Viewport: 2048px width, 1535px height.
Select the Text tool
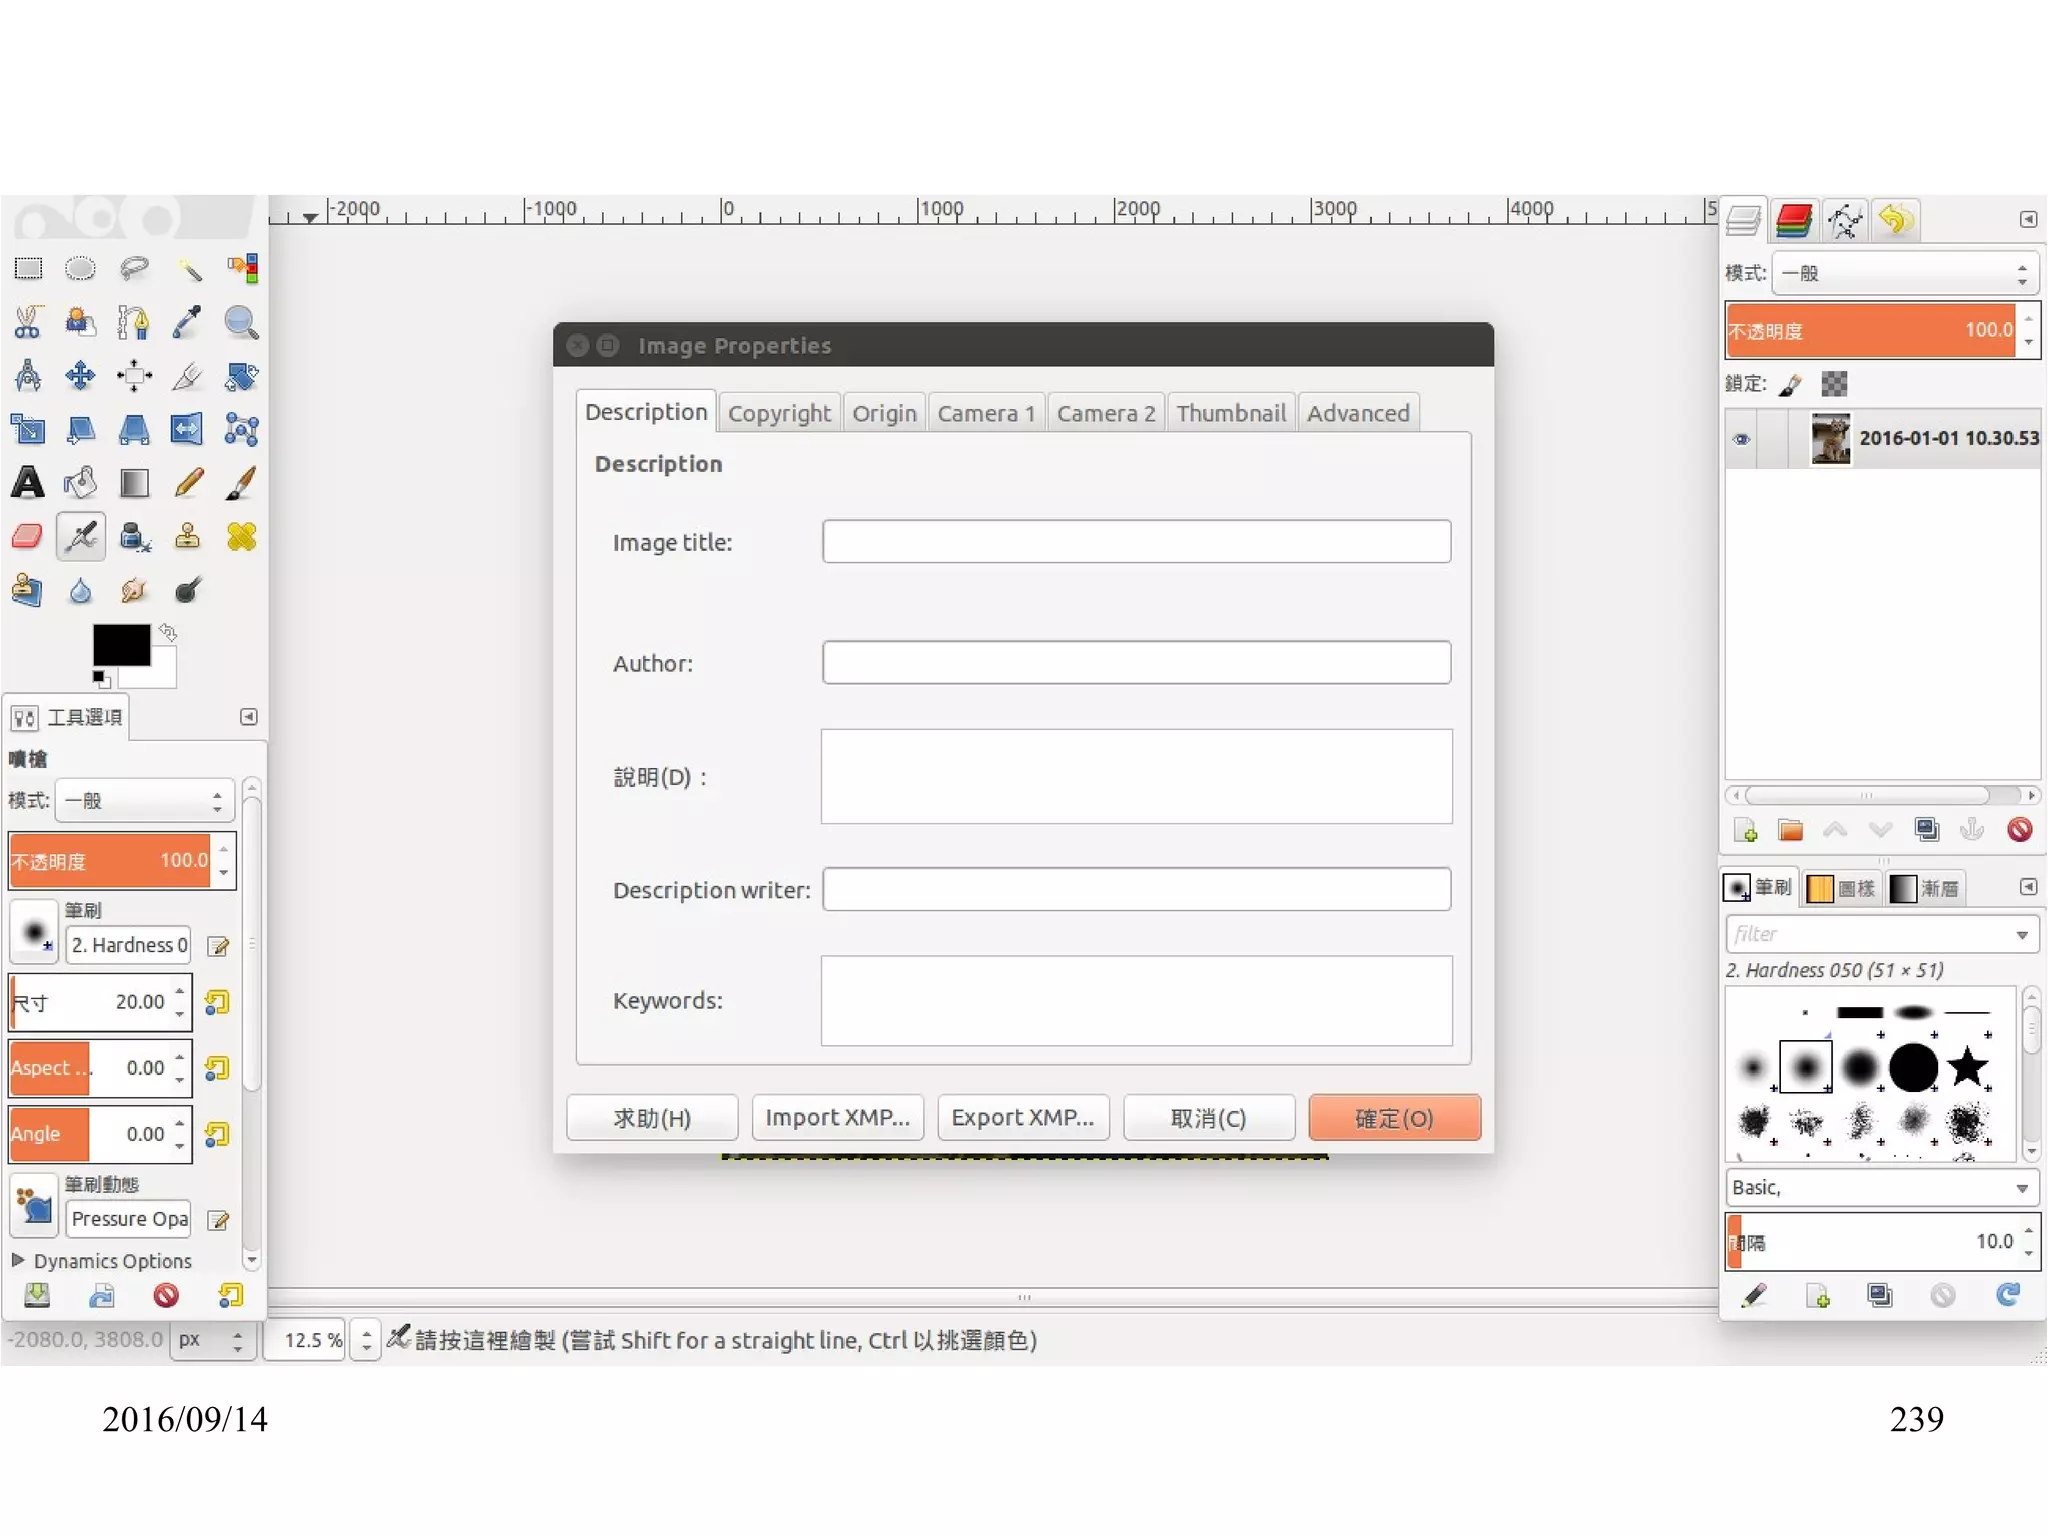[x=28, y=483]
